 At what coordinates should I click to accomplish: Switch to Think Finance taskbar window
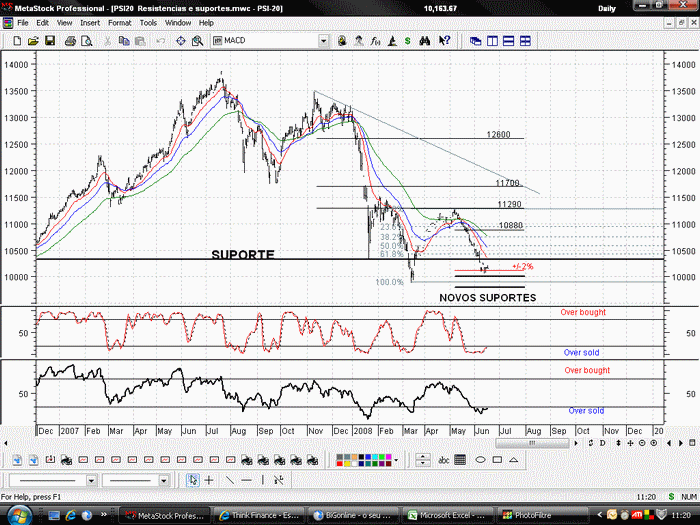(x=260, y=515)
